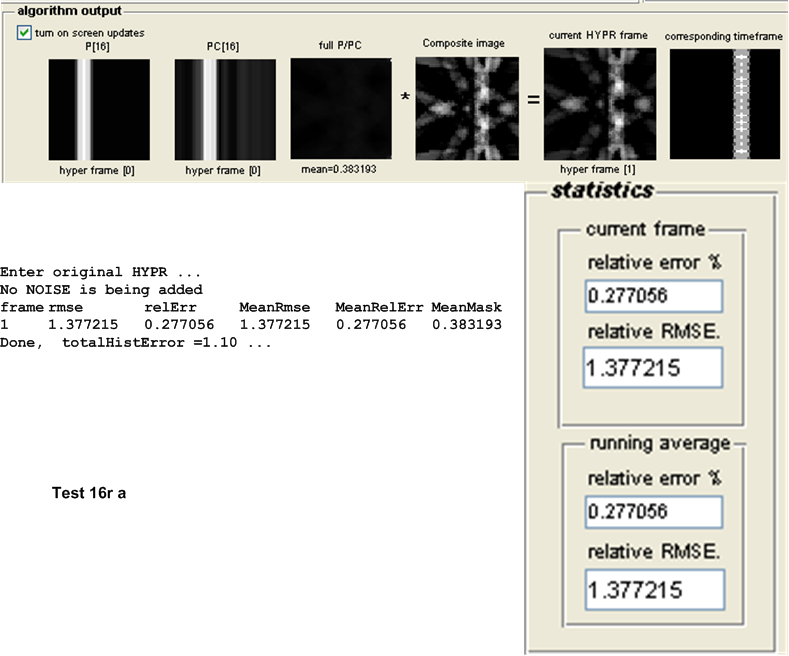
Task: Focus the running average relative error field
Action: (653, 512)
